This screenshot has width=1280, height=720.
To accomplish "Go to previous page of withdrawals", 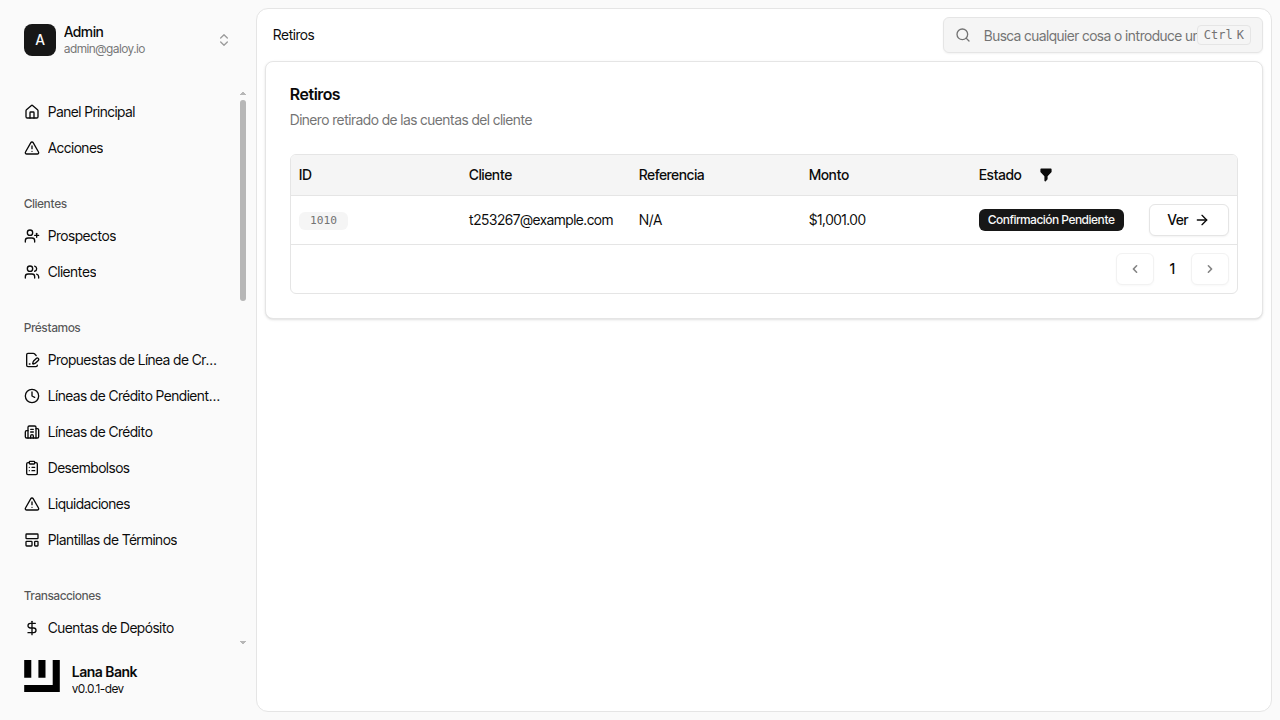I will pos(1135,269).
